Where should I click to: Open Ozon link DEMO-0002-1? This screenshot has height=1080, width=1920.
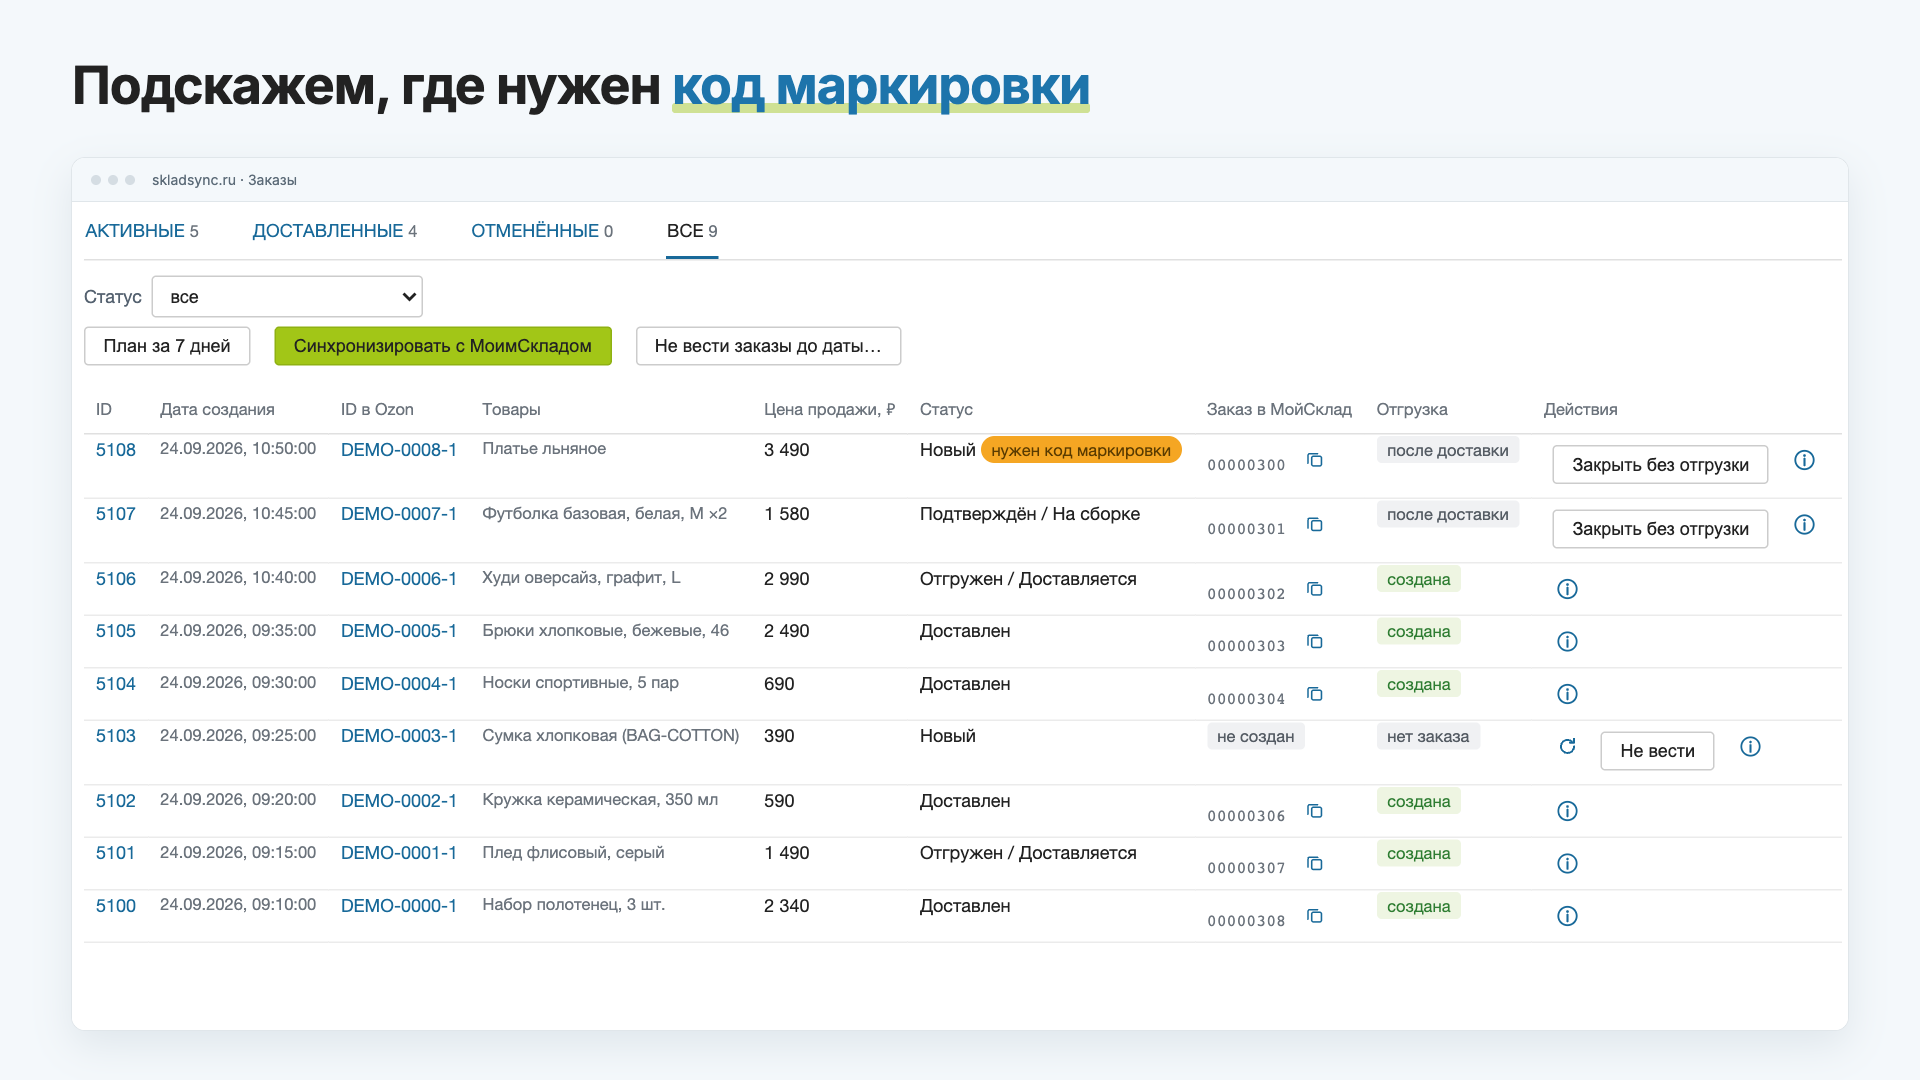coord(399,801)
